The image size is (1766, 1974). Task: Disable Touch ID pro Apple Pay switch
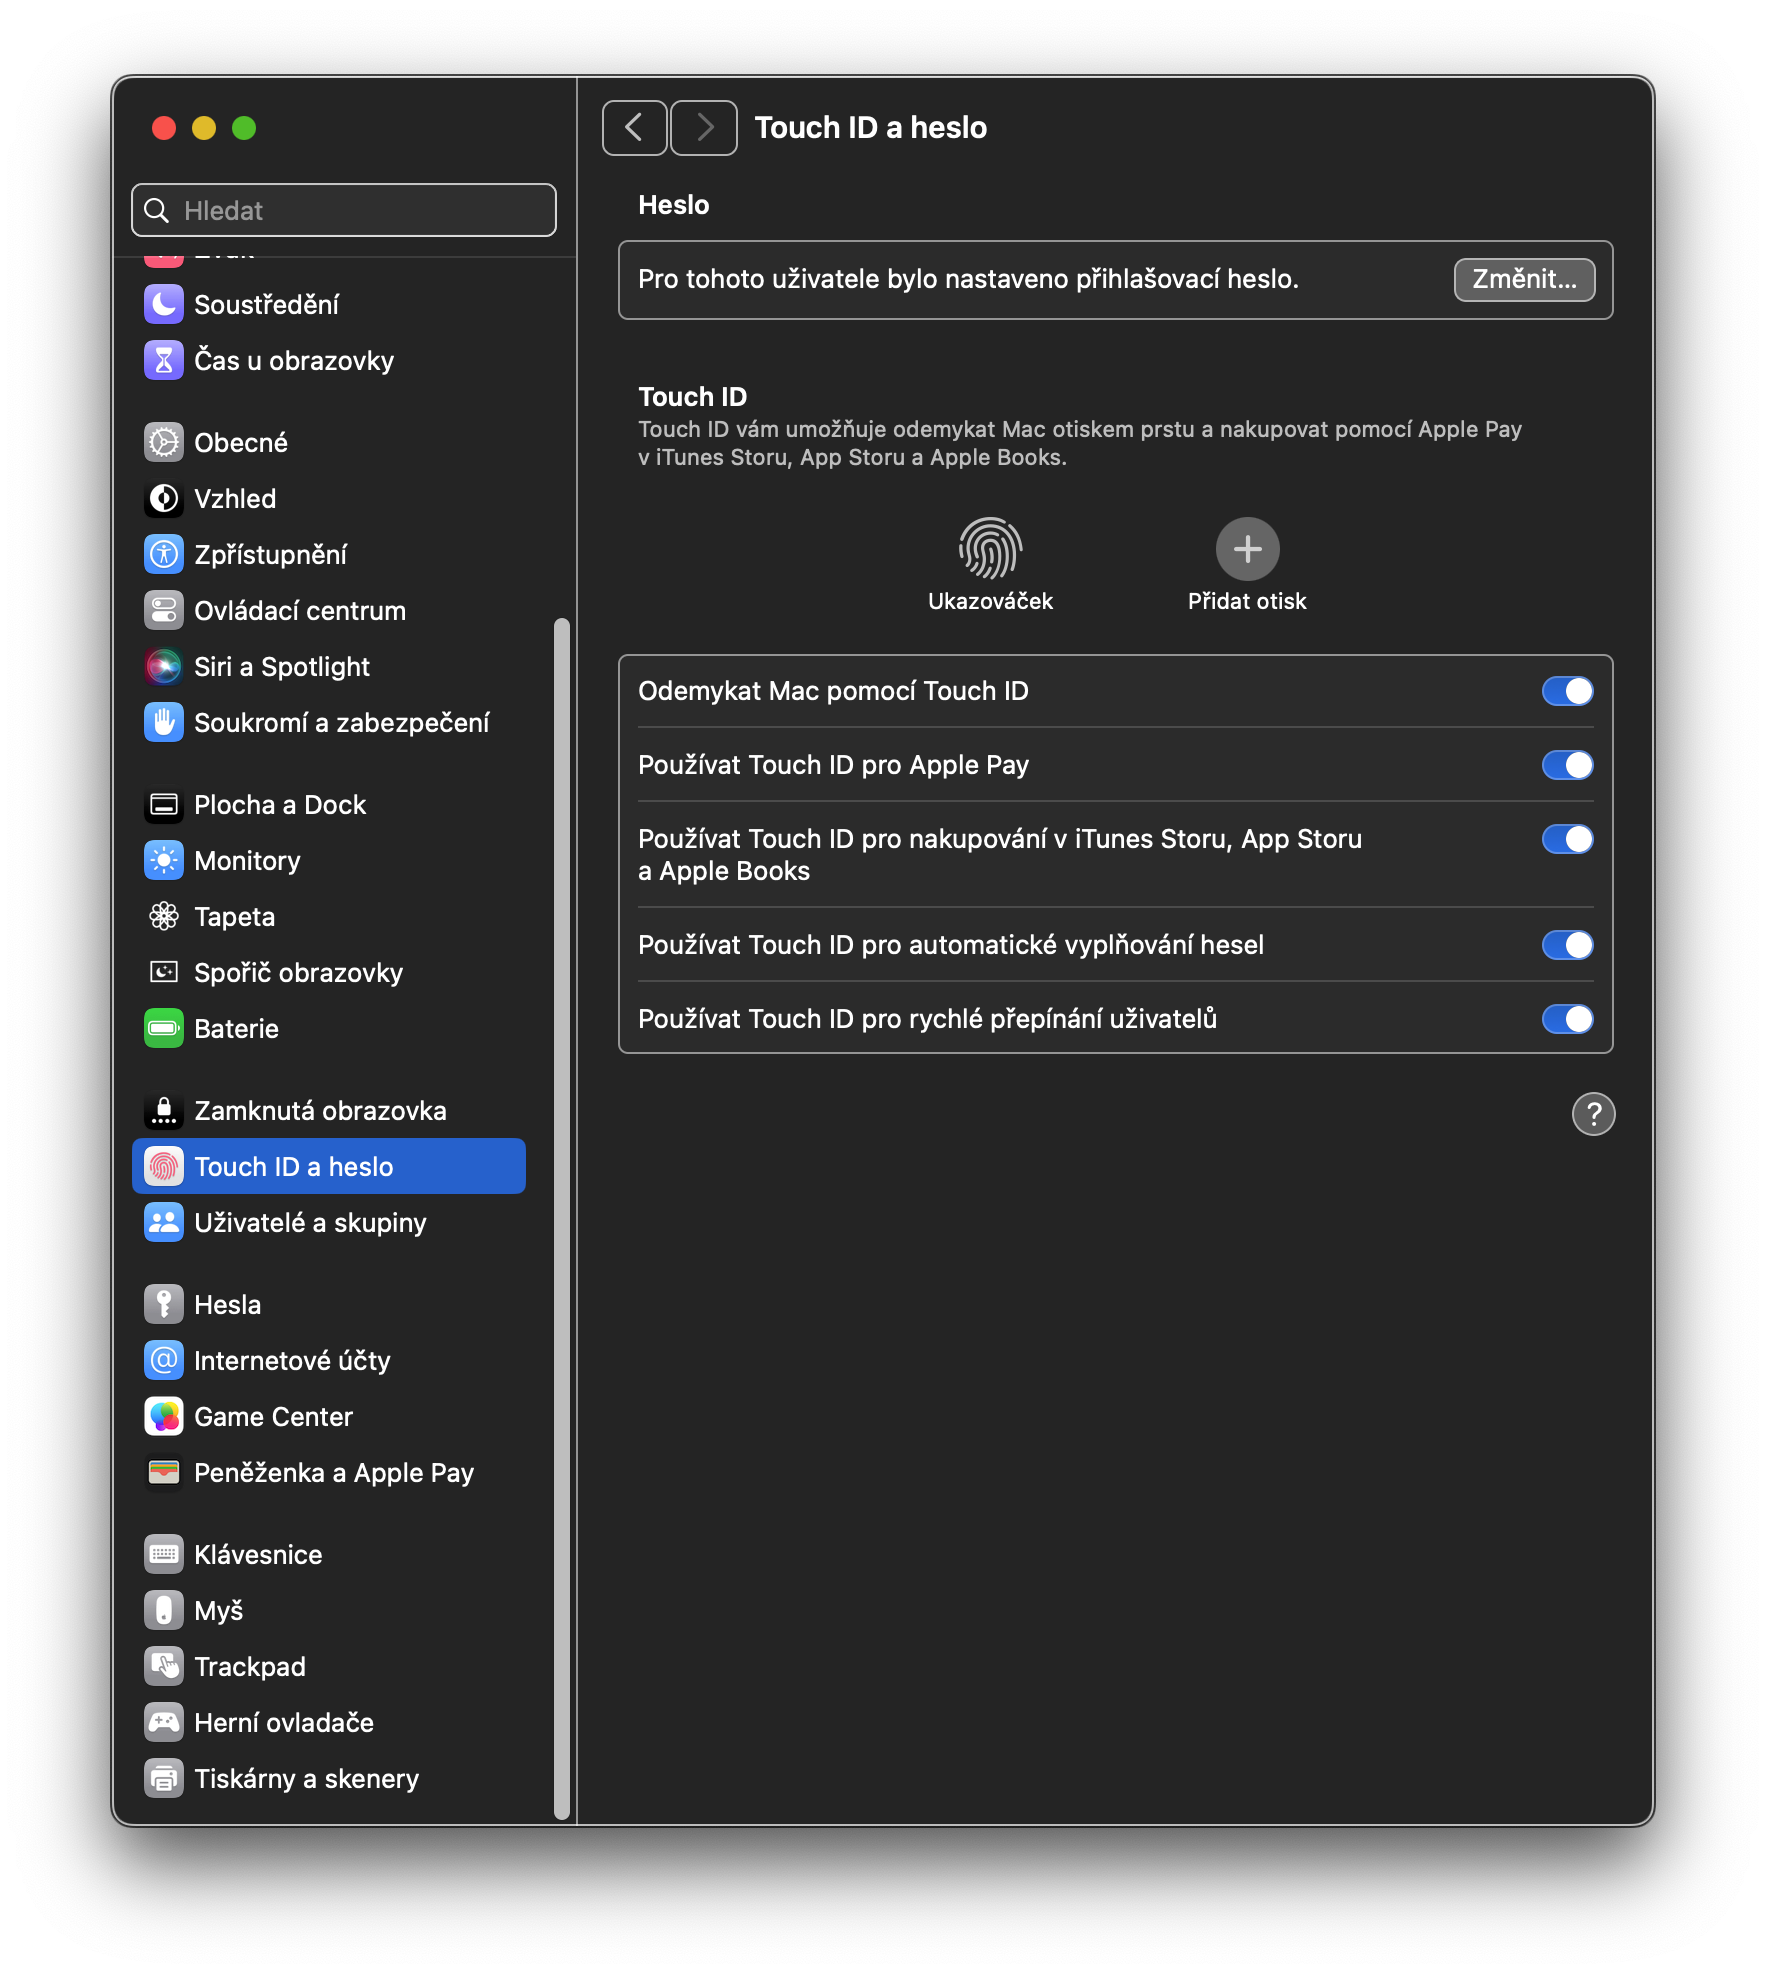(x=1567, y=765)
